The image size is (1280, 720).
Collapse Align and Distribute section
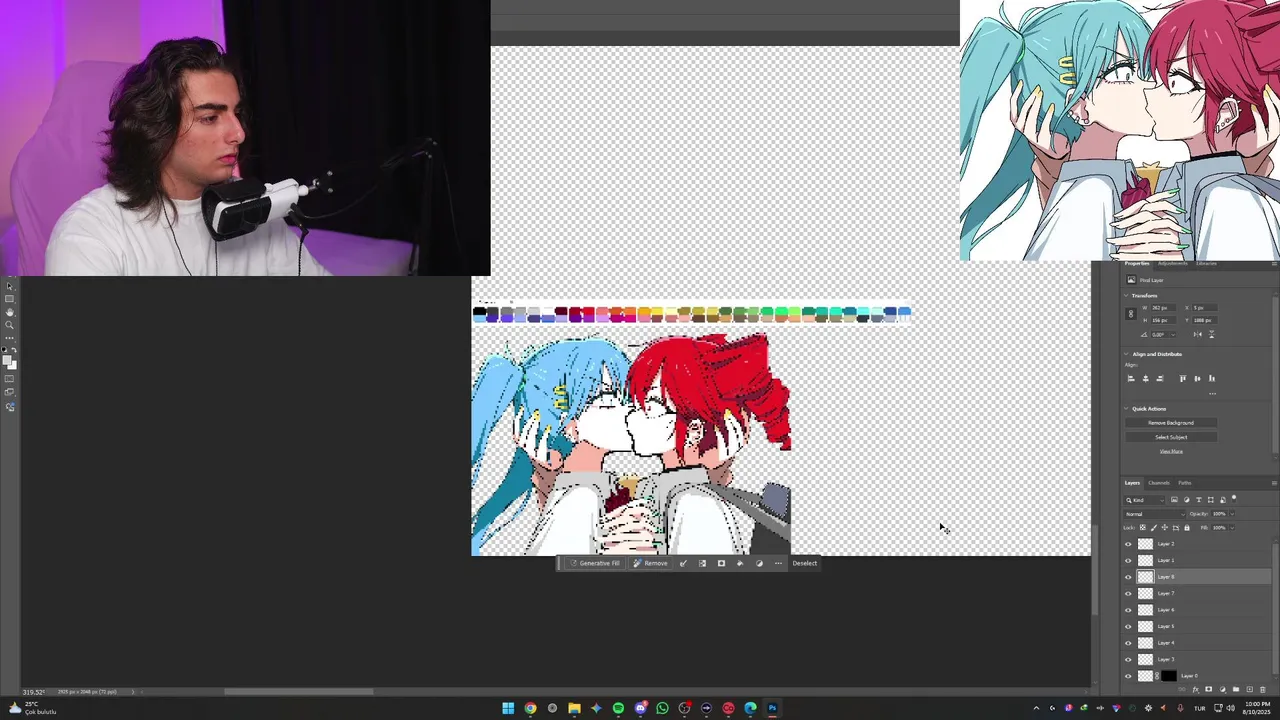pos(1126,354)
